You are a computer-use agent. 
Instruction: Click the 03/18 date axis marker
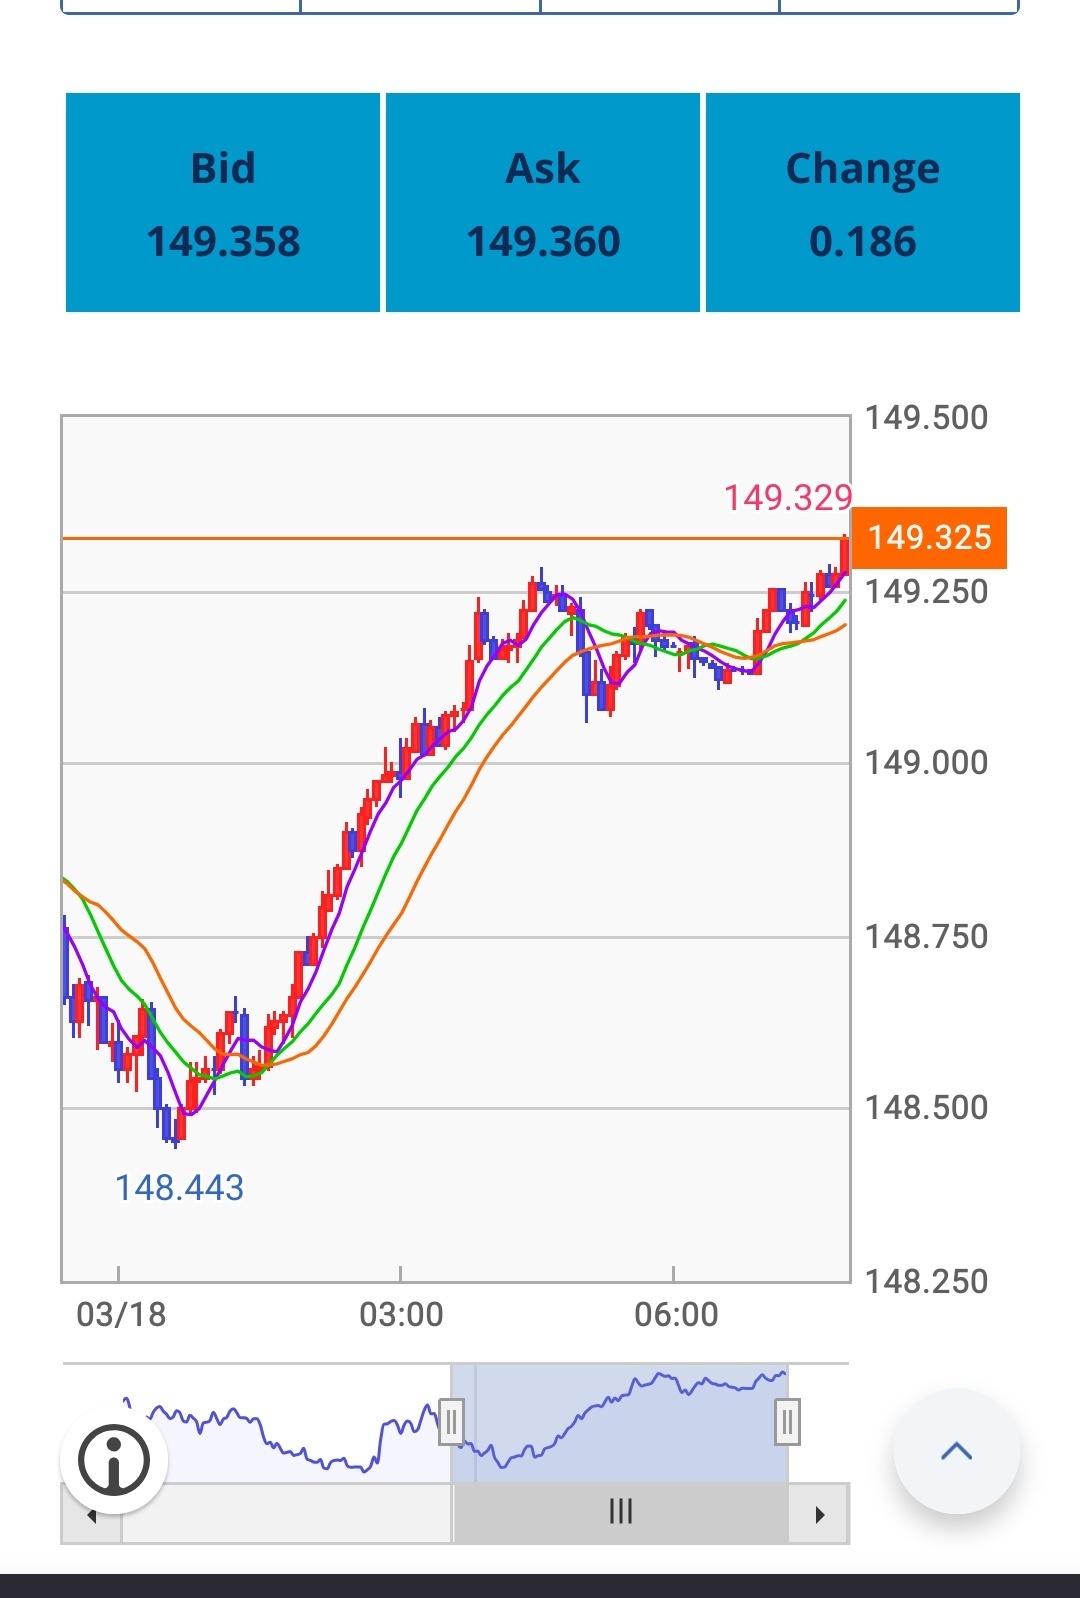click(121, 1314)
